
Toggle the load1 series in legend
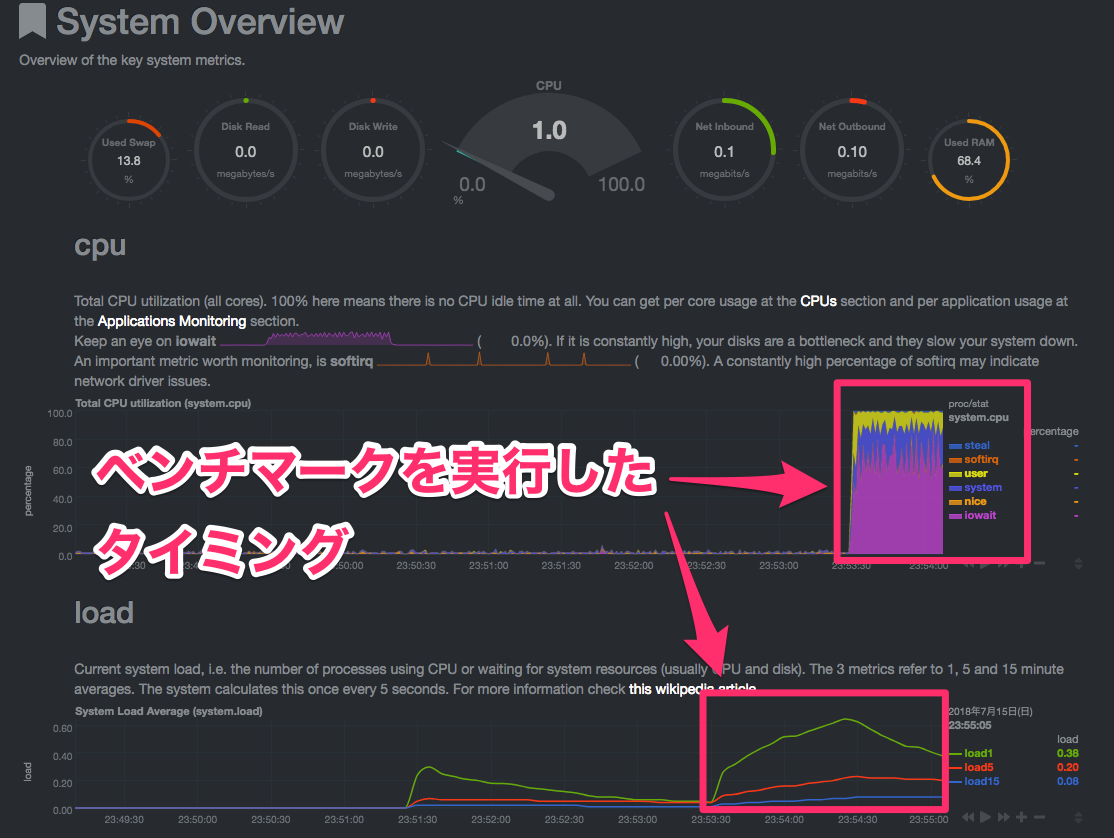point(977,754)
